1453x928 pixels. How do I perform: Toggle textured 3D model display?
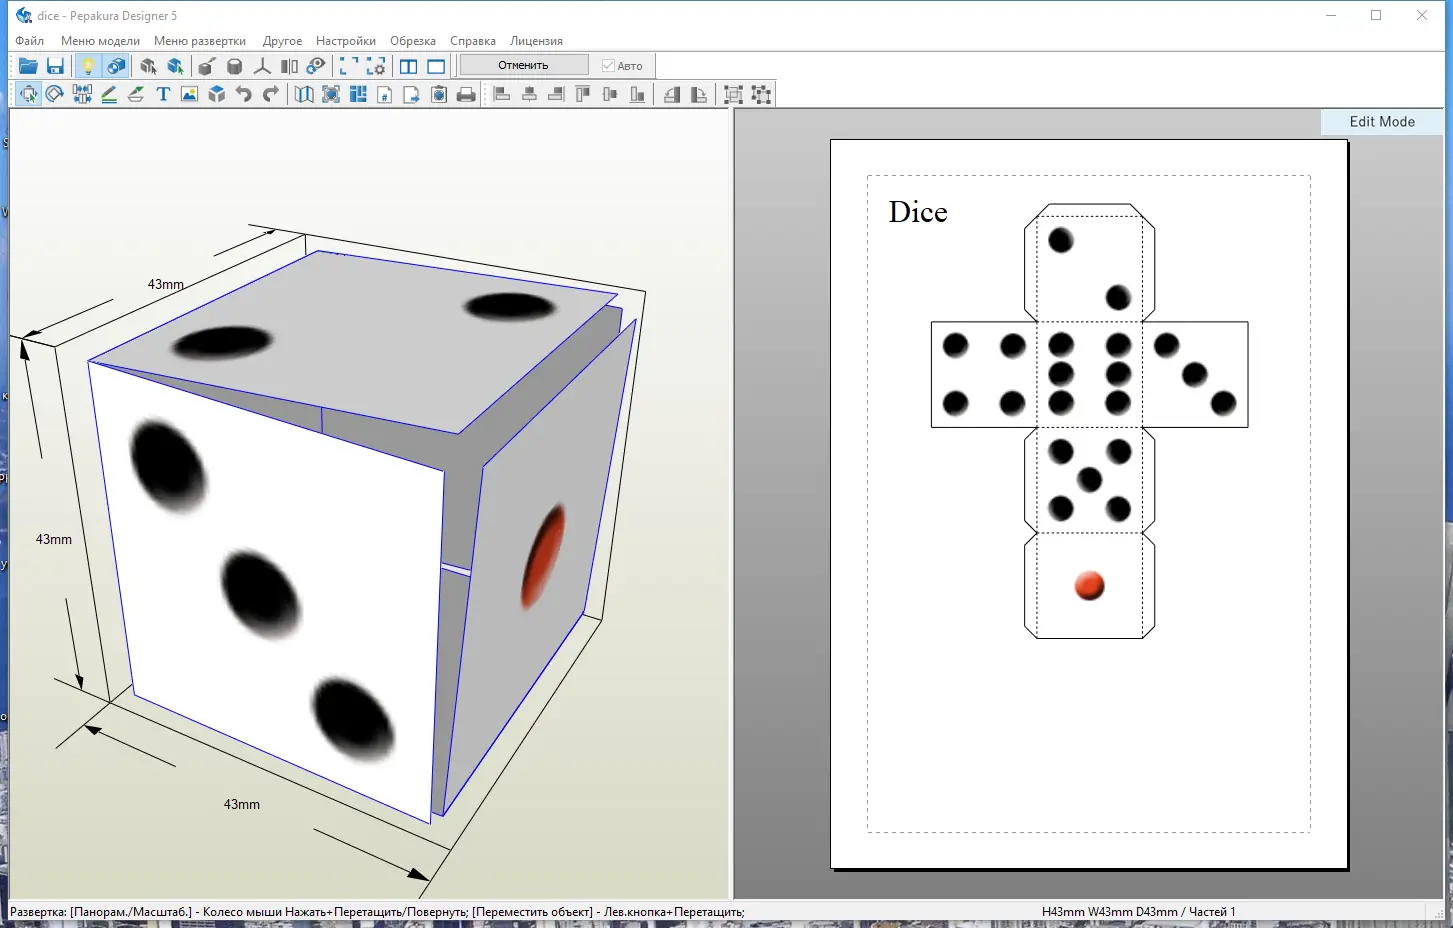117,65
